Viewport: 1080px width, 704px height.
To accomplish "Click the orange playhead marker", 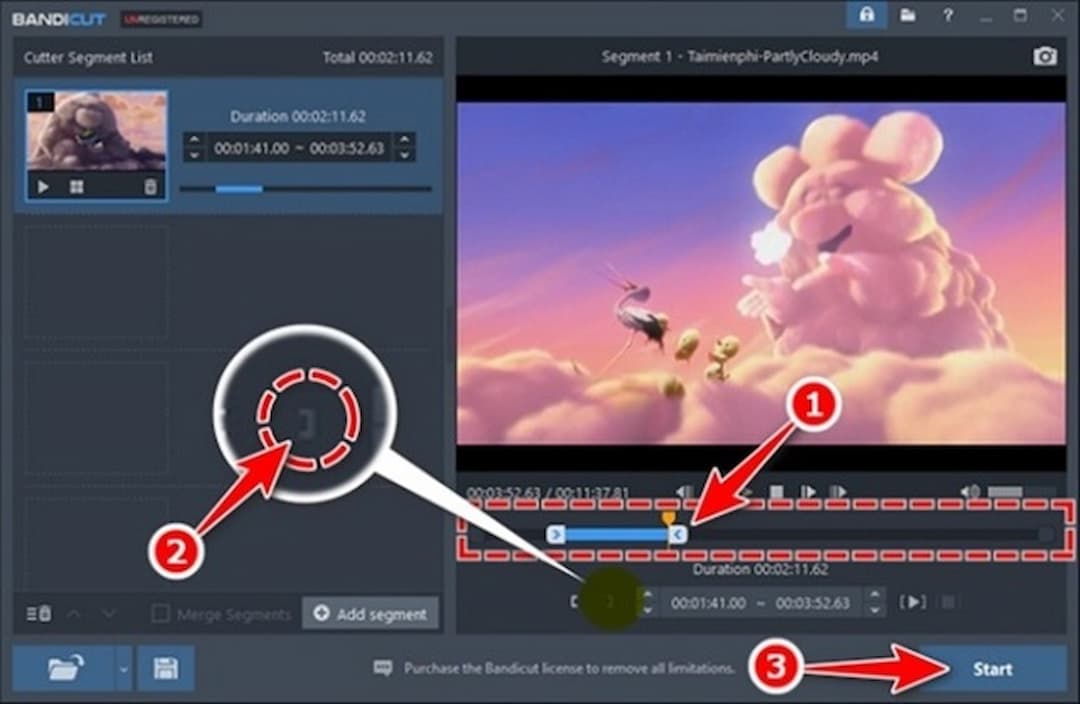I will coord(668,517).
